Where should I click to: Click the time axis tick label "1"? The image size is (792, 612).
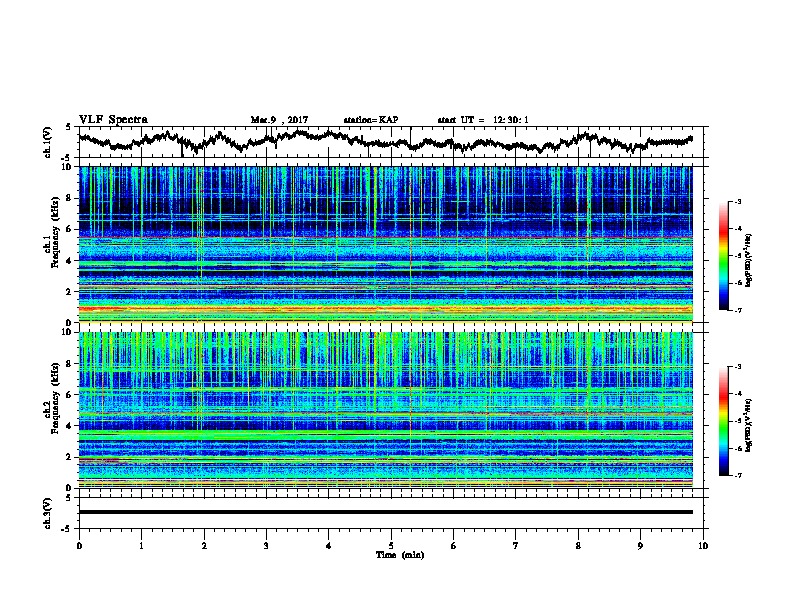click(141, 546)
